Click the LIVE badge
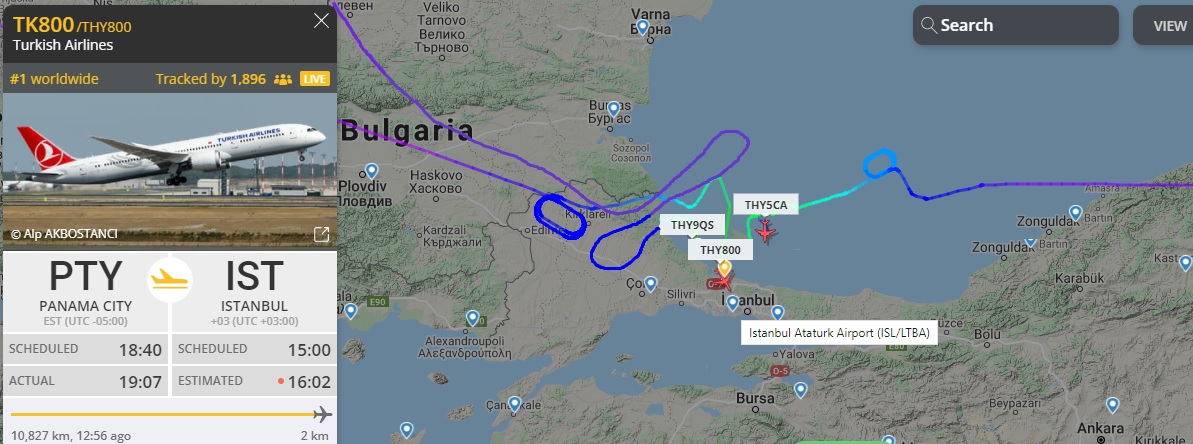The image size is (1193, 444). coord(315,79)
